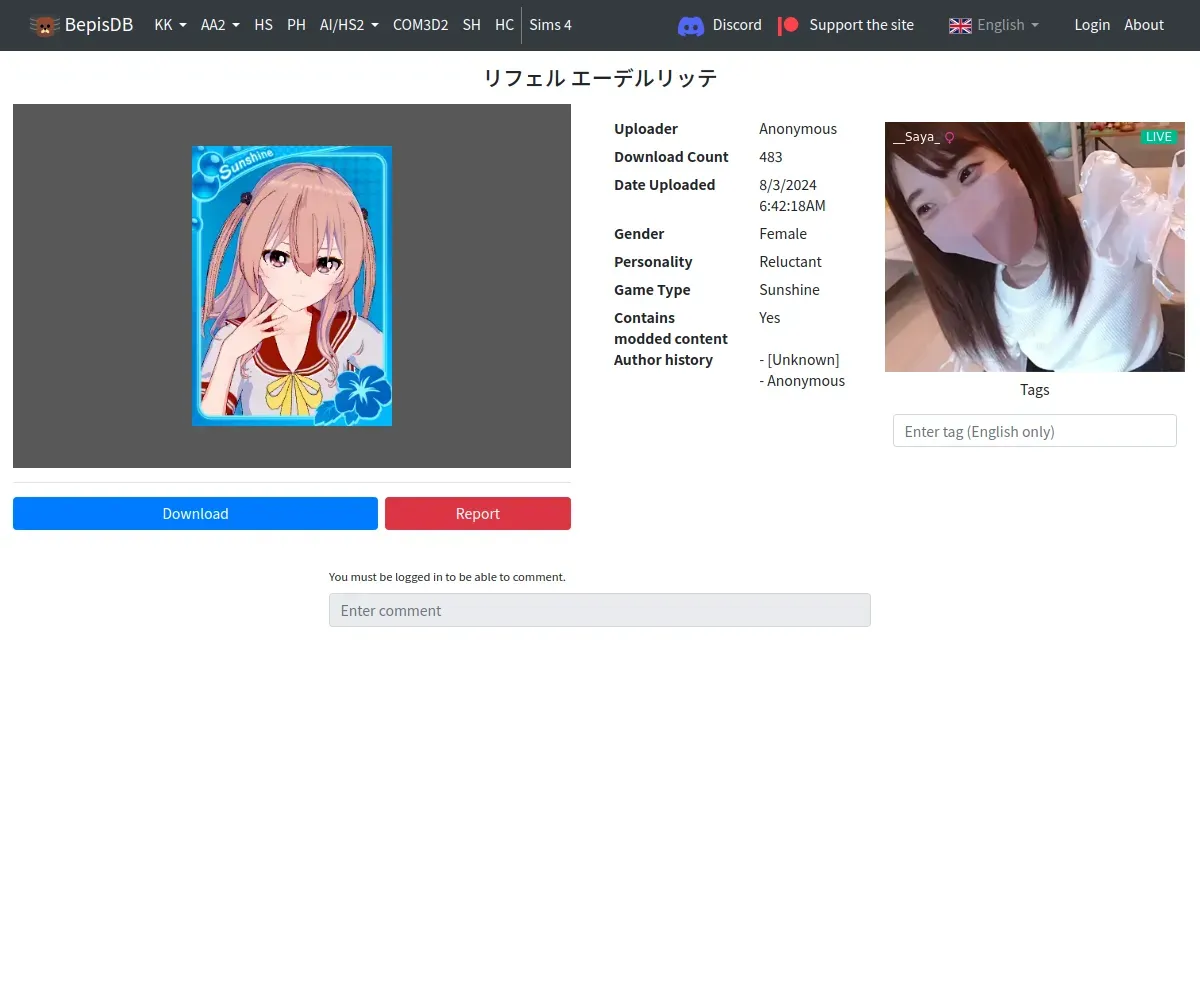The width and height of the screenshot is (1200, 1000).
Task: Open the SH section
Action: tap(471, 25)
